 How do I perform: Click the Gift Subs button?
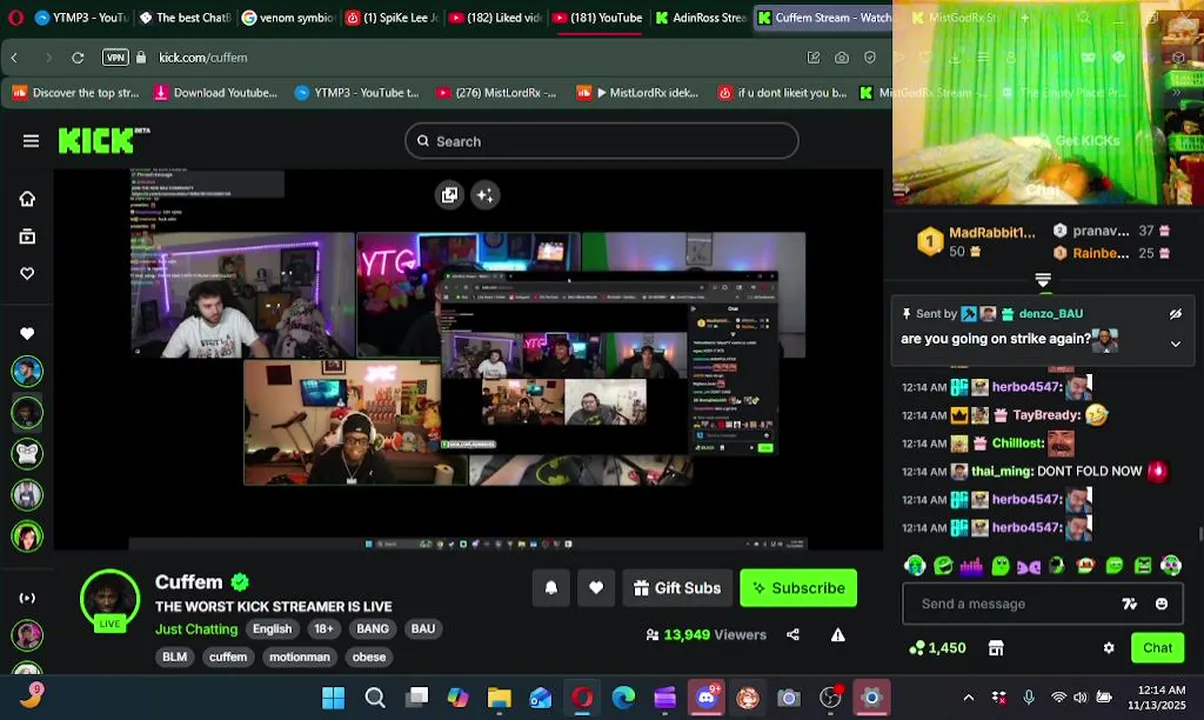click(677, 588)
